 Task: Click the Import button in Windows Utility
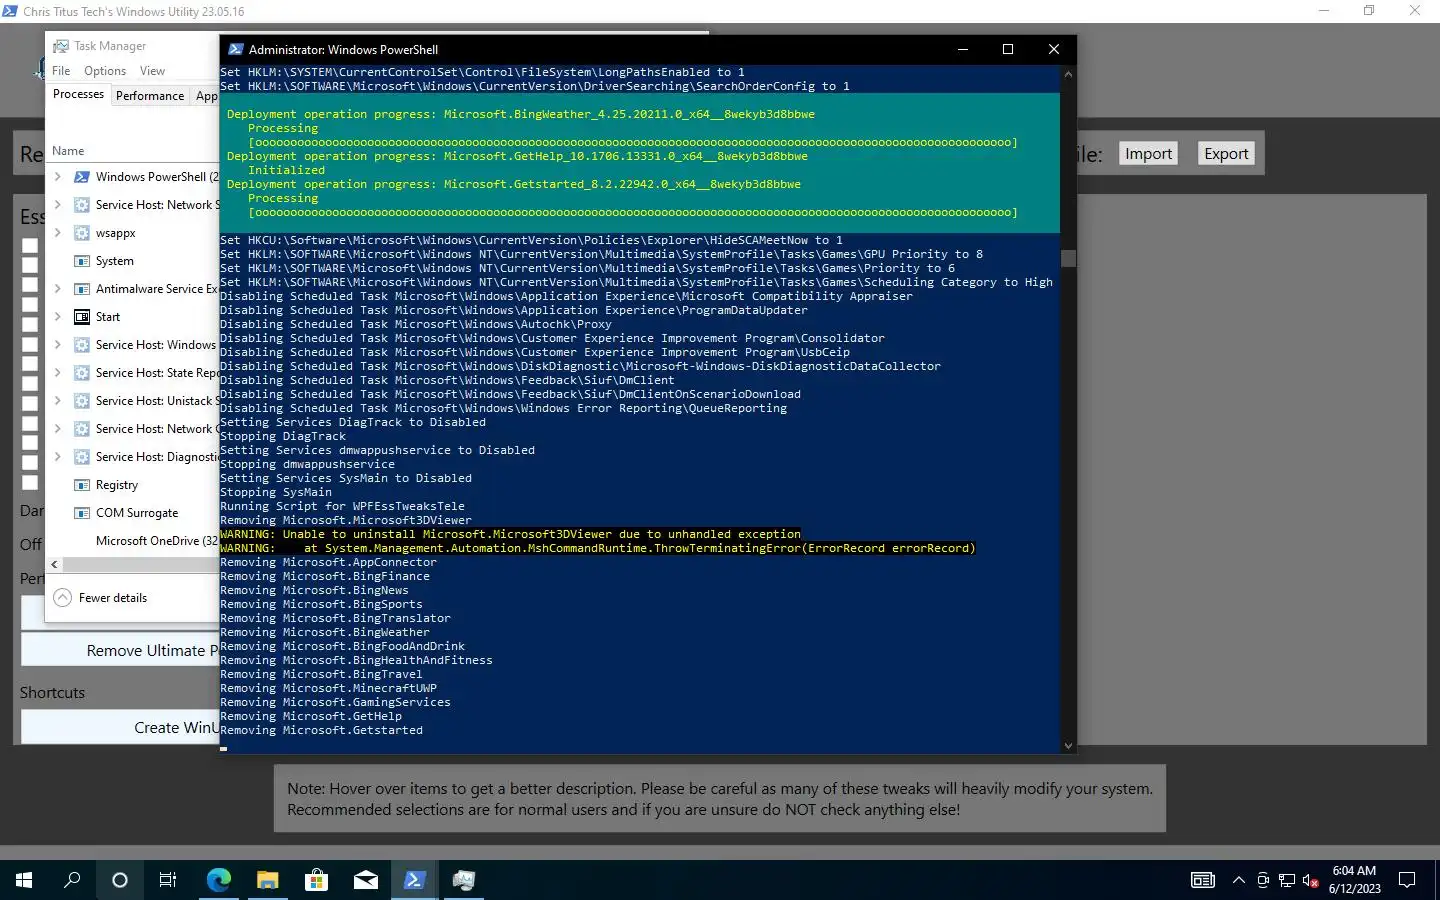tap(1148, 153)
